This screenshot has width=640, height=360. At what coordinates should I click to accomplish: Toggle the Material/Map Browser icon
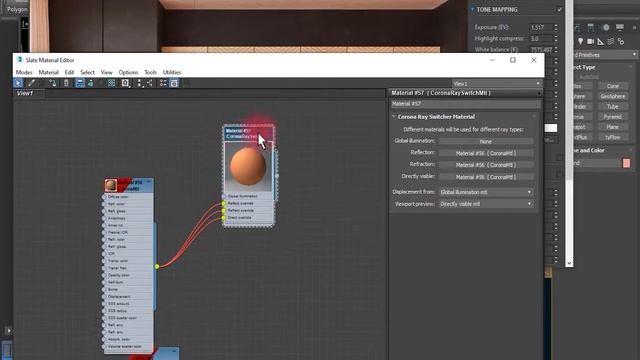tap(163, 83)
